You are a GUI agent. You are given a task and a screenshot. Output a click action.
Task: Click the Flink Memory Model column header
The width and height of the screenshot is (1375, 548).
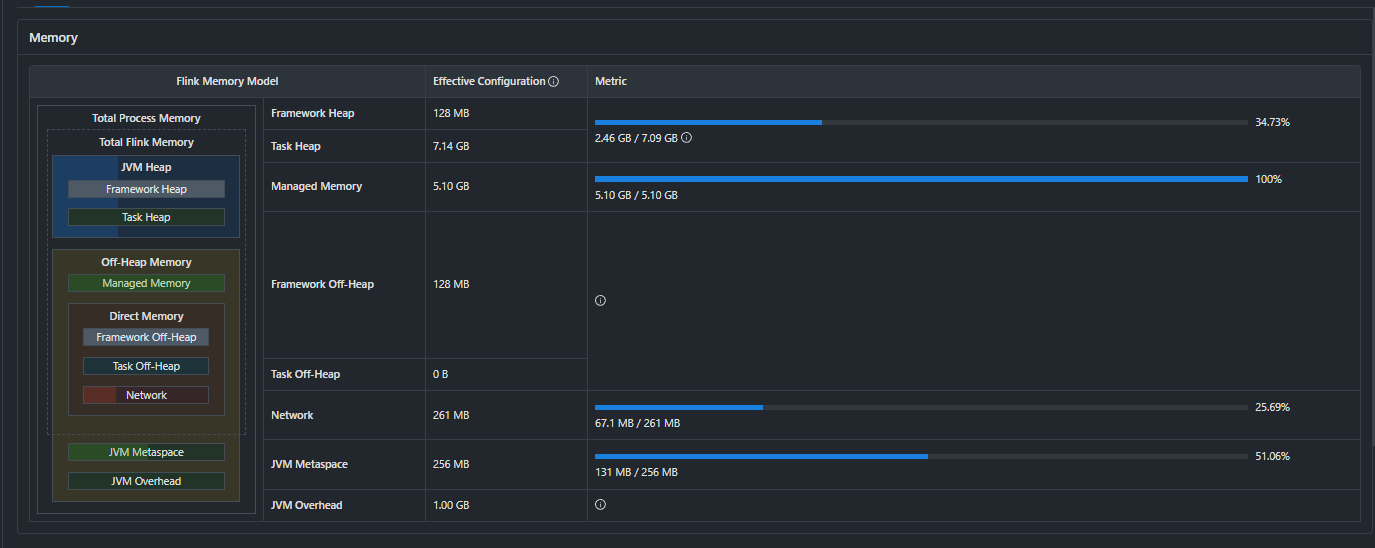coord(227,81)
